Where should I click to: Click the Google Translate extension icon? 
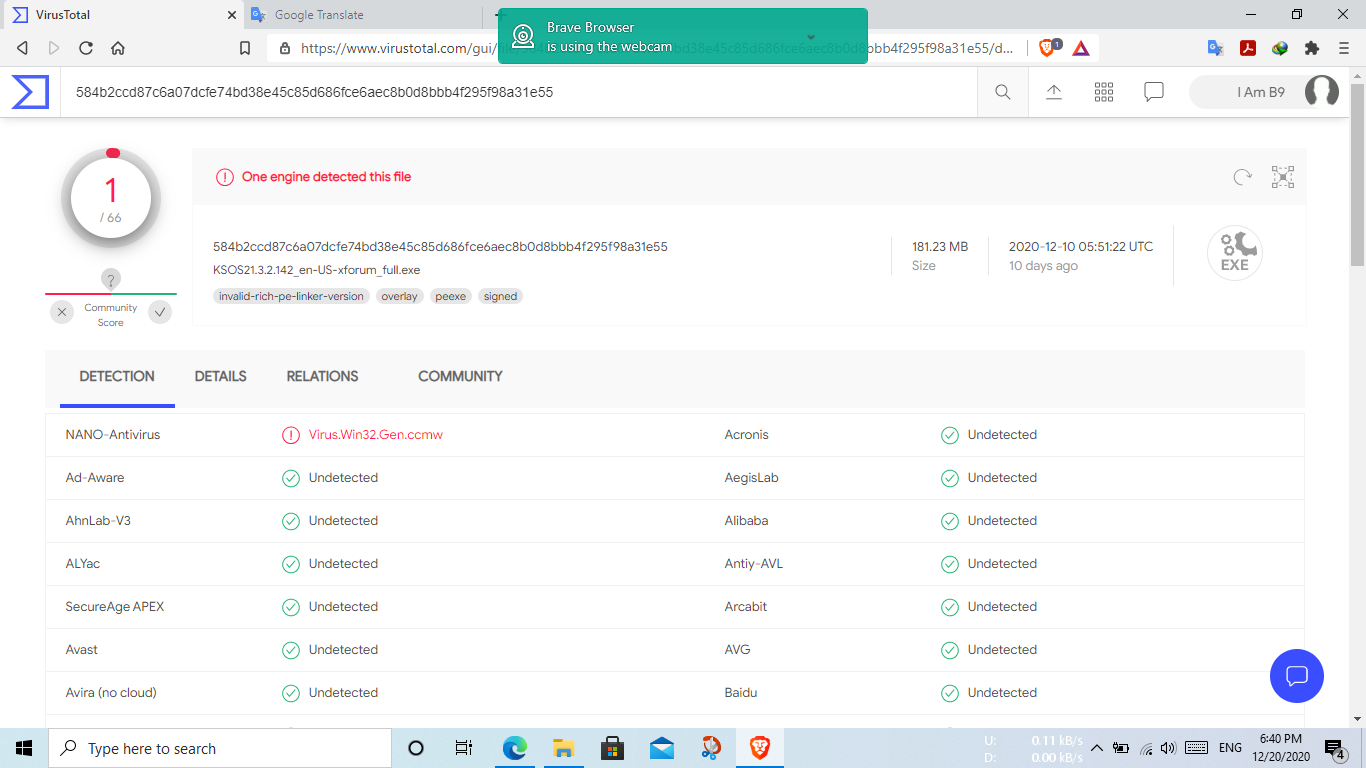click(x=1216, y=48)
